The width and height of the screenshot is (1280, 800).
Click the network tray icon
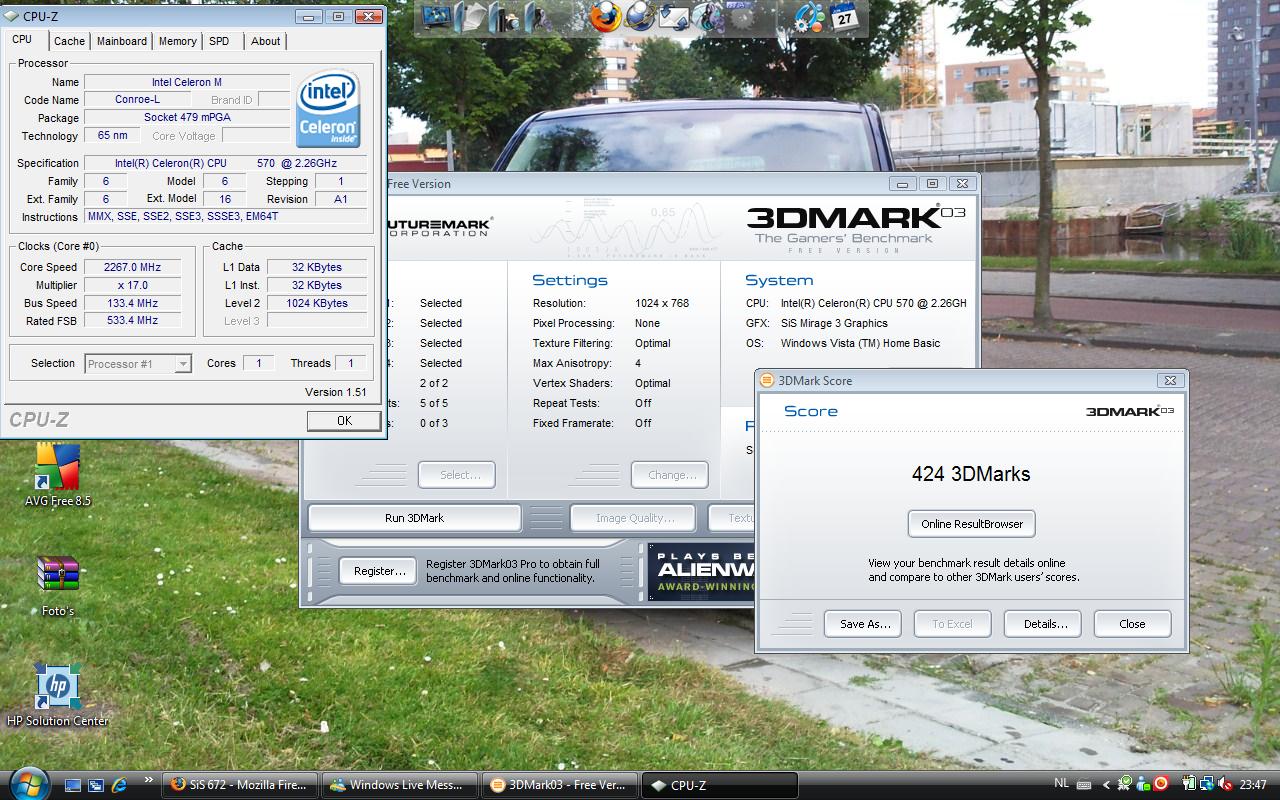tap(1207, 785)
